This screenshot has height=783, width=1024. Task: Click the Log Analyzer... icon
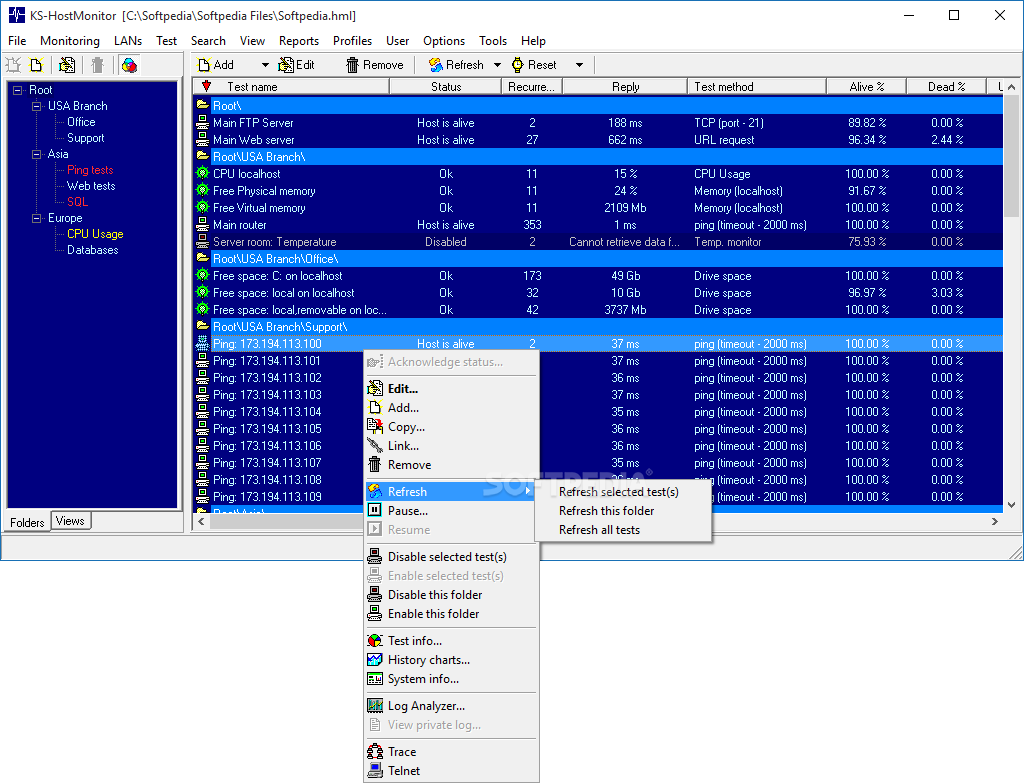(375, 705)
